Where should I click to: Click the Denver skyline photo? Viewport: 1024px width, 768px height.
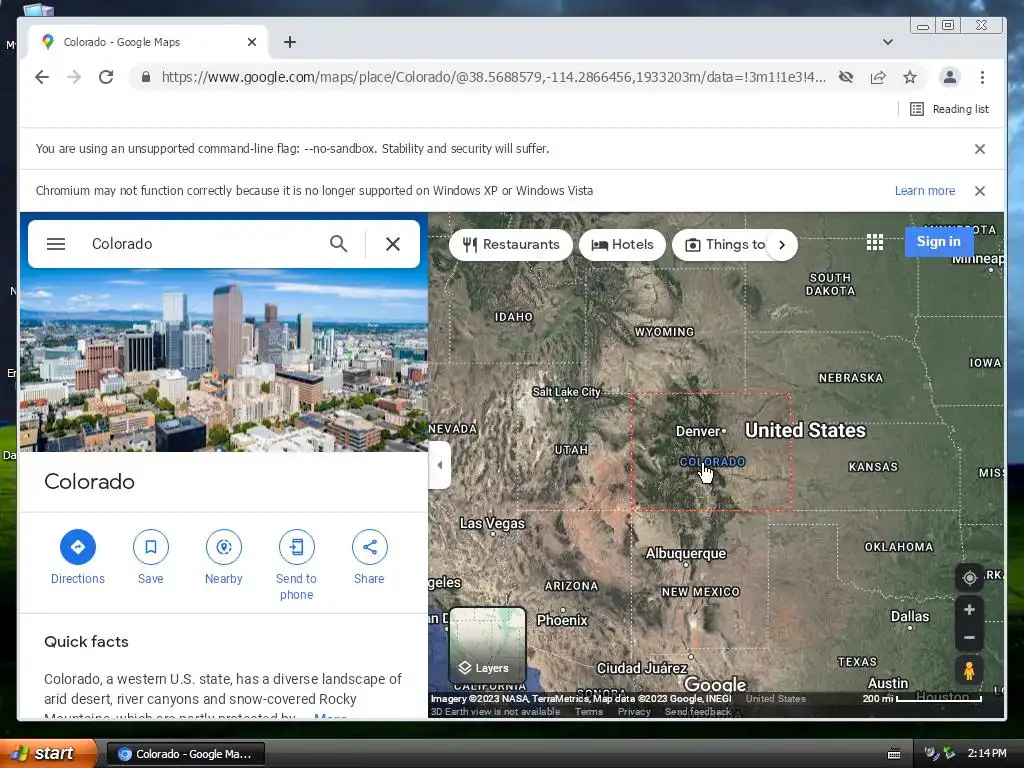tap(224, 360)
